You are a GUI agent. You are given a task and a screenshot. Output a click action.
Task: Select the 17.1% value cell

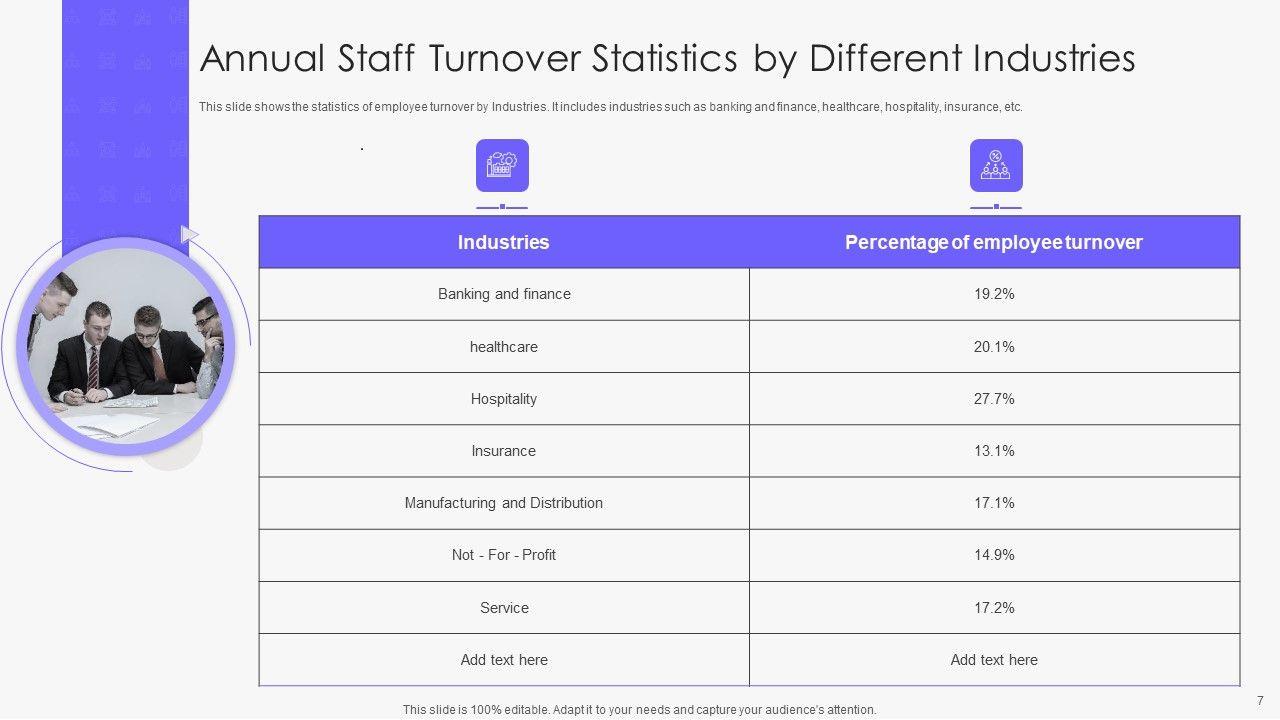[x=994, y=503]
